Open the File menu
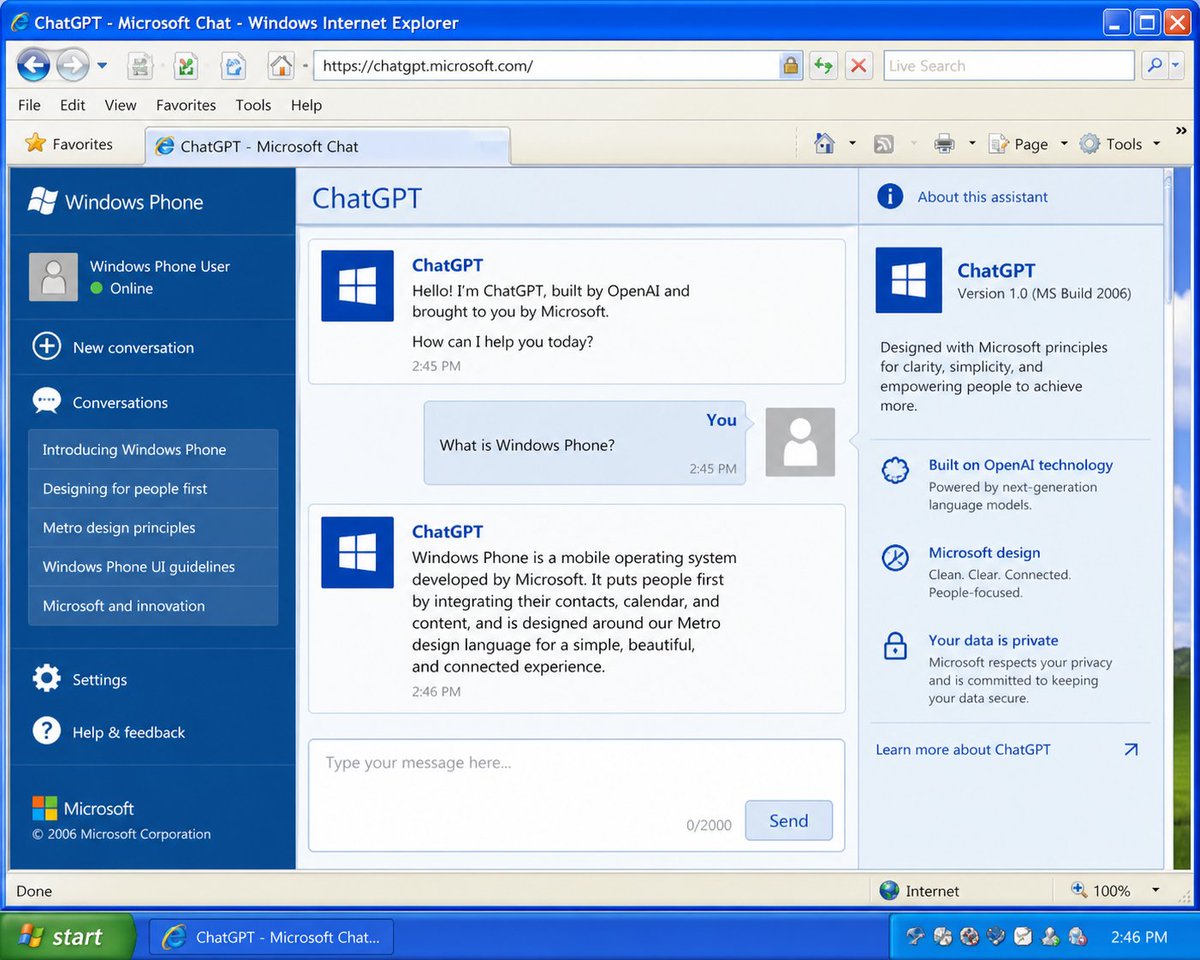This screenshot has width=1200, height=960. [30, 105]
